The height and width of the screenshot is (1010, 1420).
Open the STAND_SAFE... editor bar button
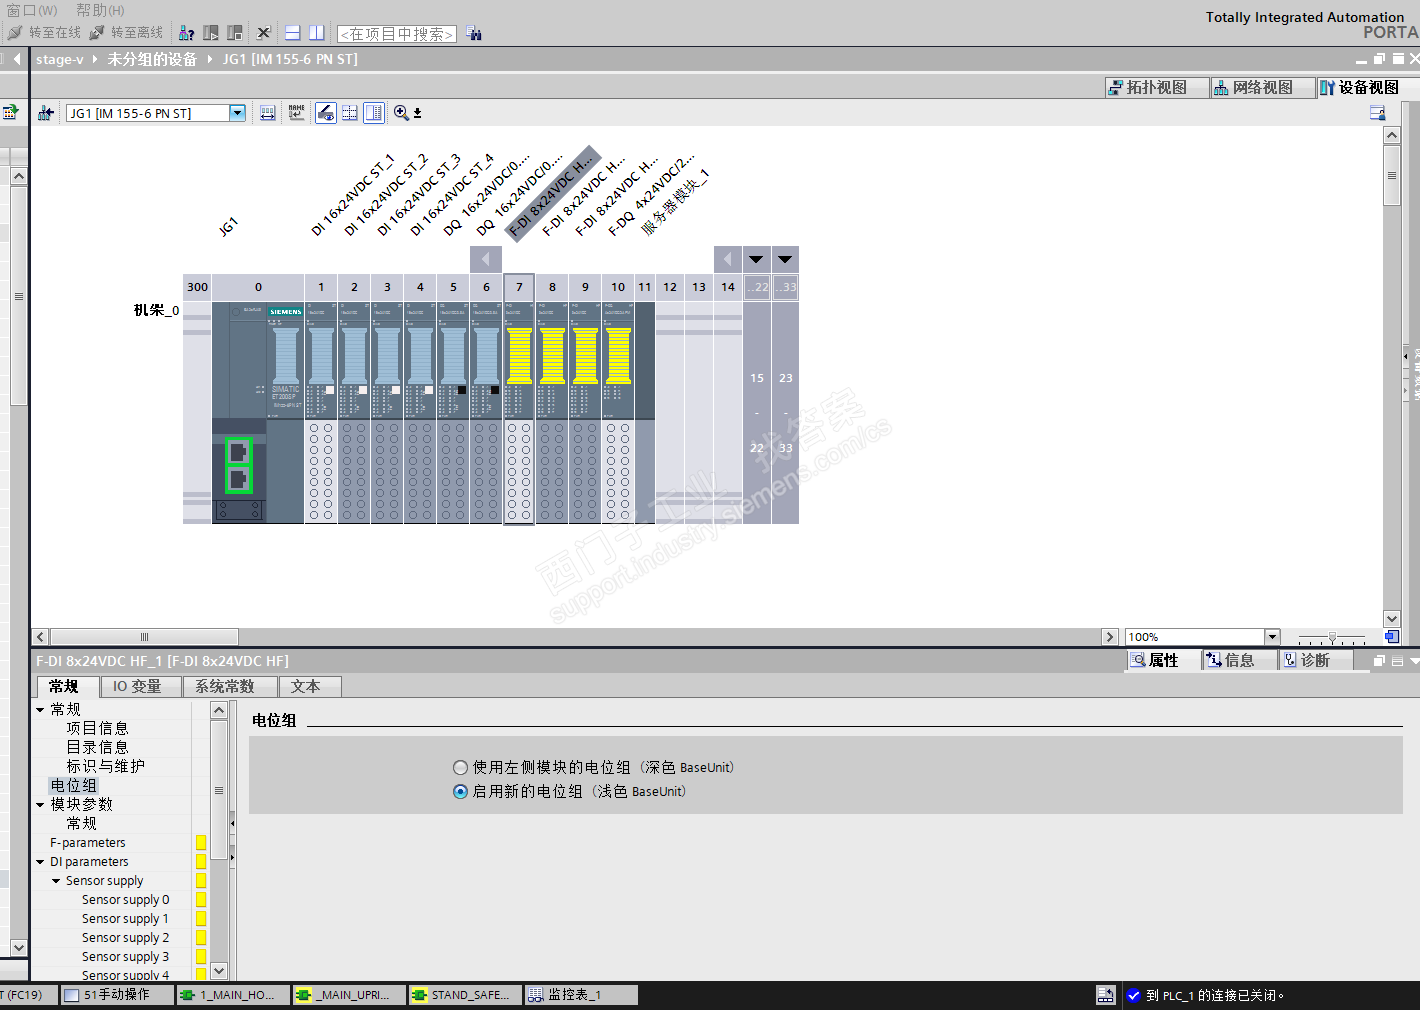[467, 995]
